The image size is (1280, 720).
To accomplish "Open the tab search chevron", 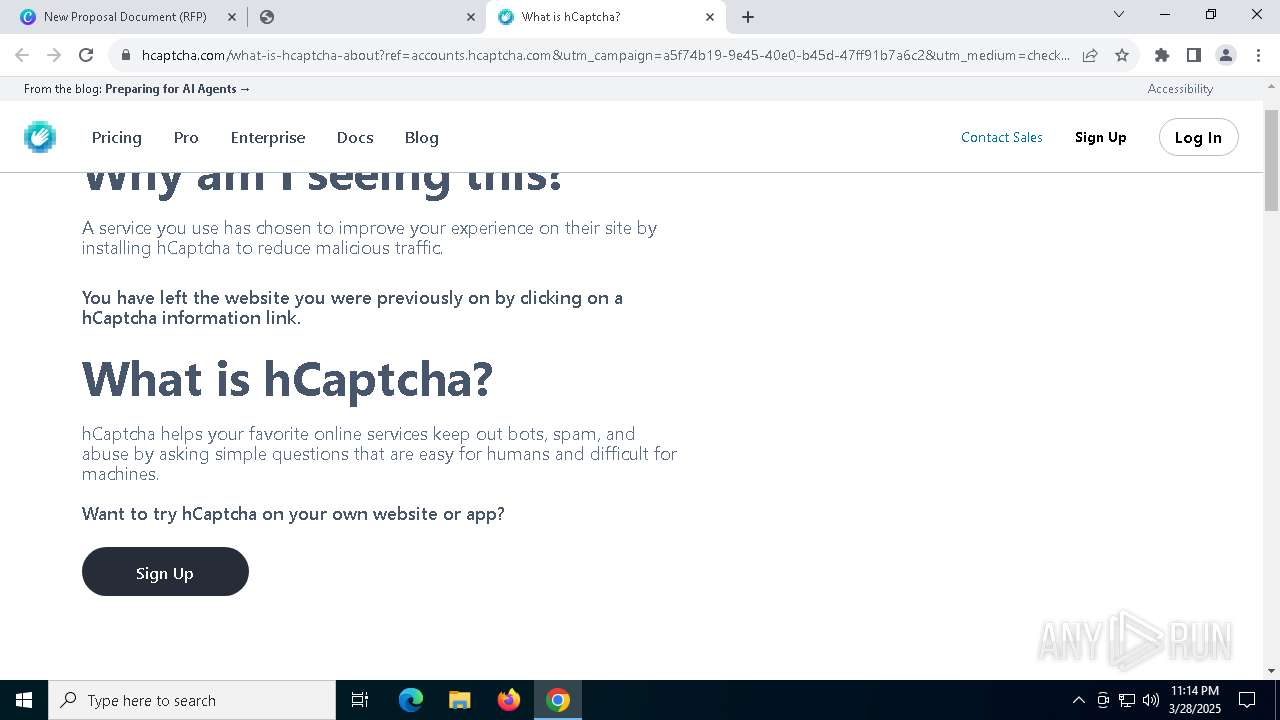I will pyautogui.click(x=1119, y=15).
